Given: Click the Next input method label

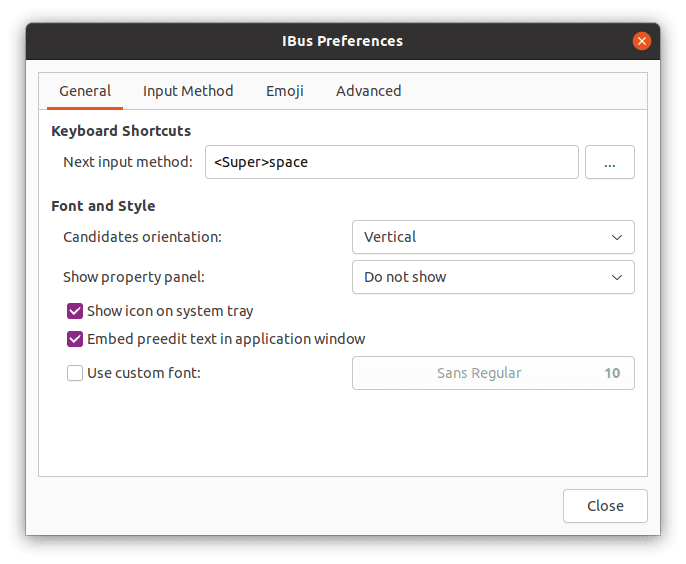Looking at the screenshot, I should click(x=128, y=162).
